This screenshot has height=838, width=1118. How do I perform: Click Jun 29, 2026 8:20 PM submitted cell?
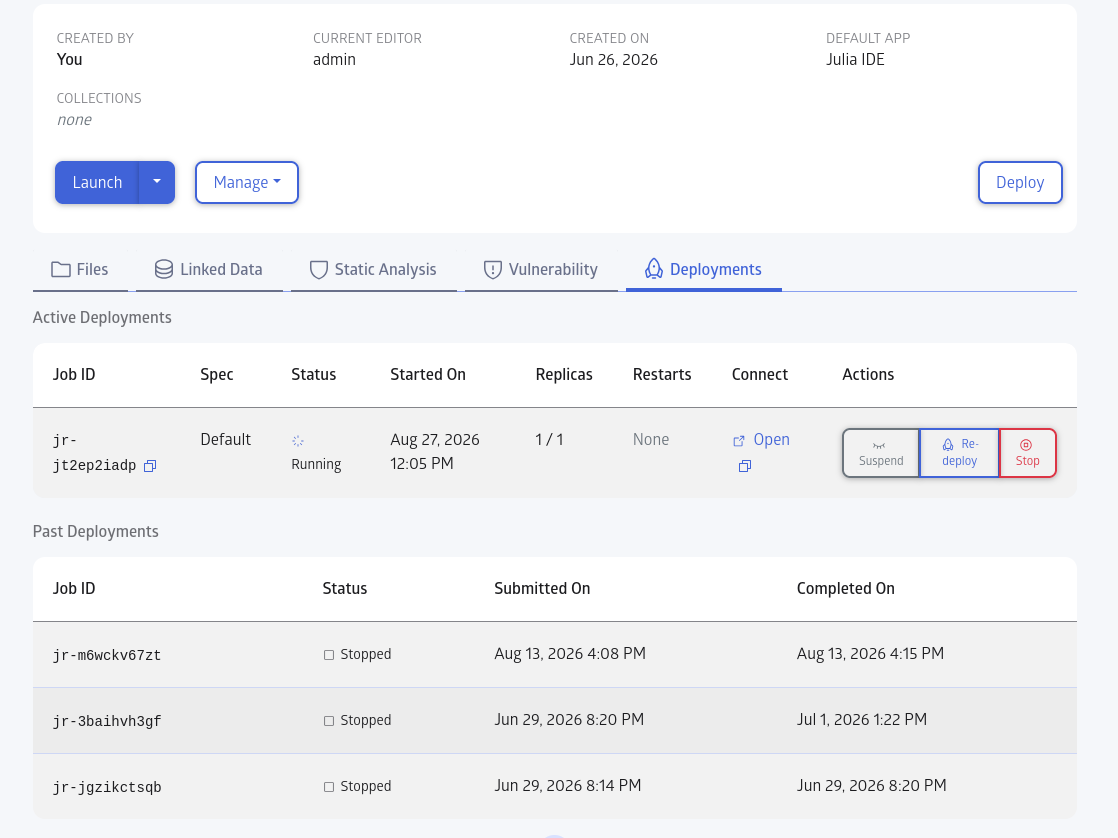[569, 719]
